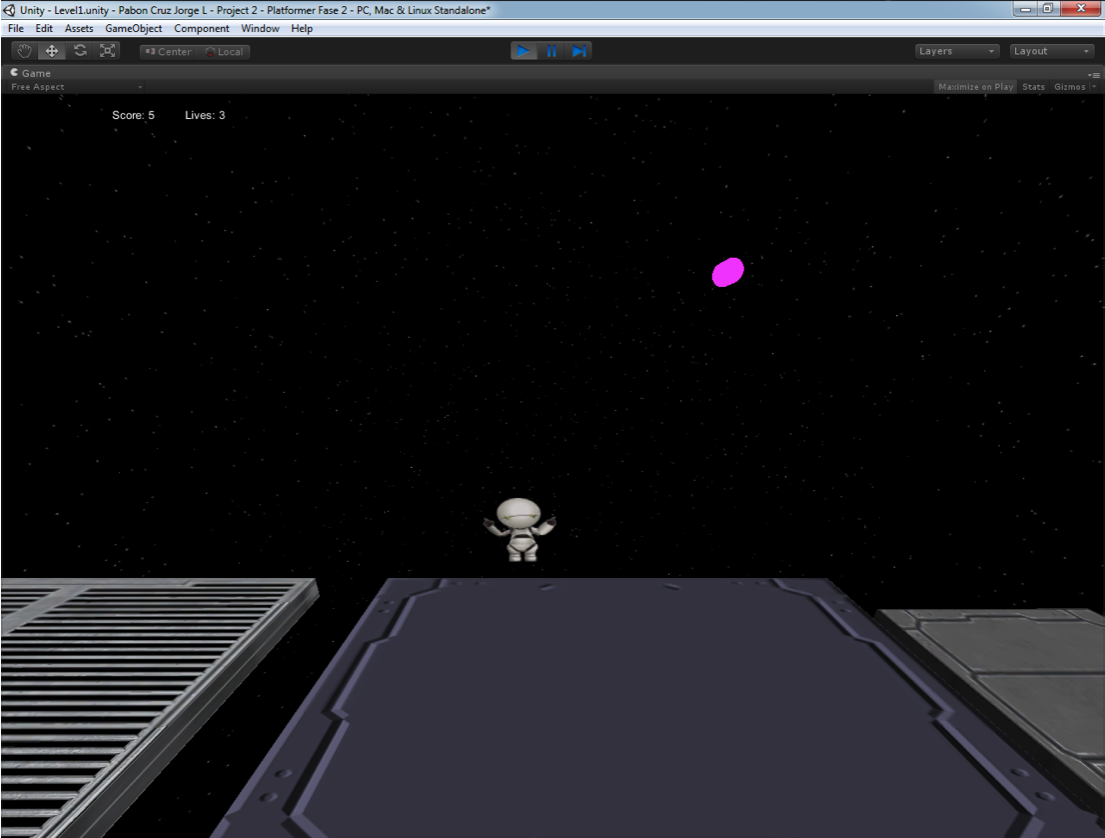Pause the running game

tap(551, 51)
